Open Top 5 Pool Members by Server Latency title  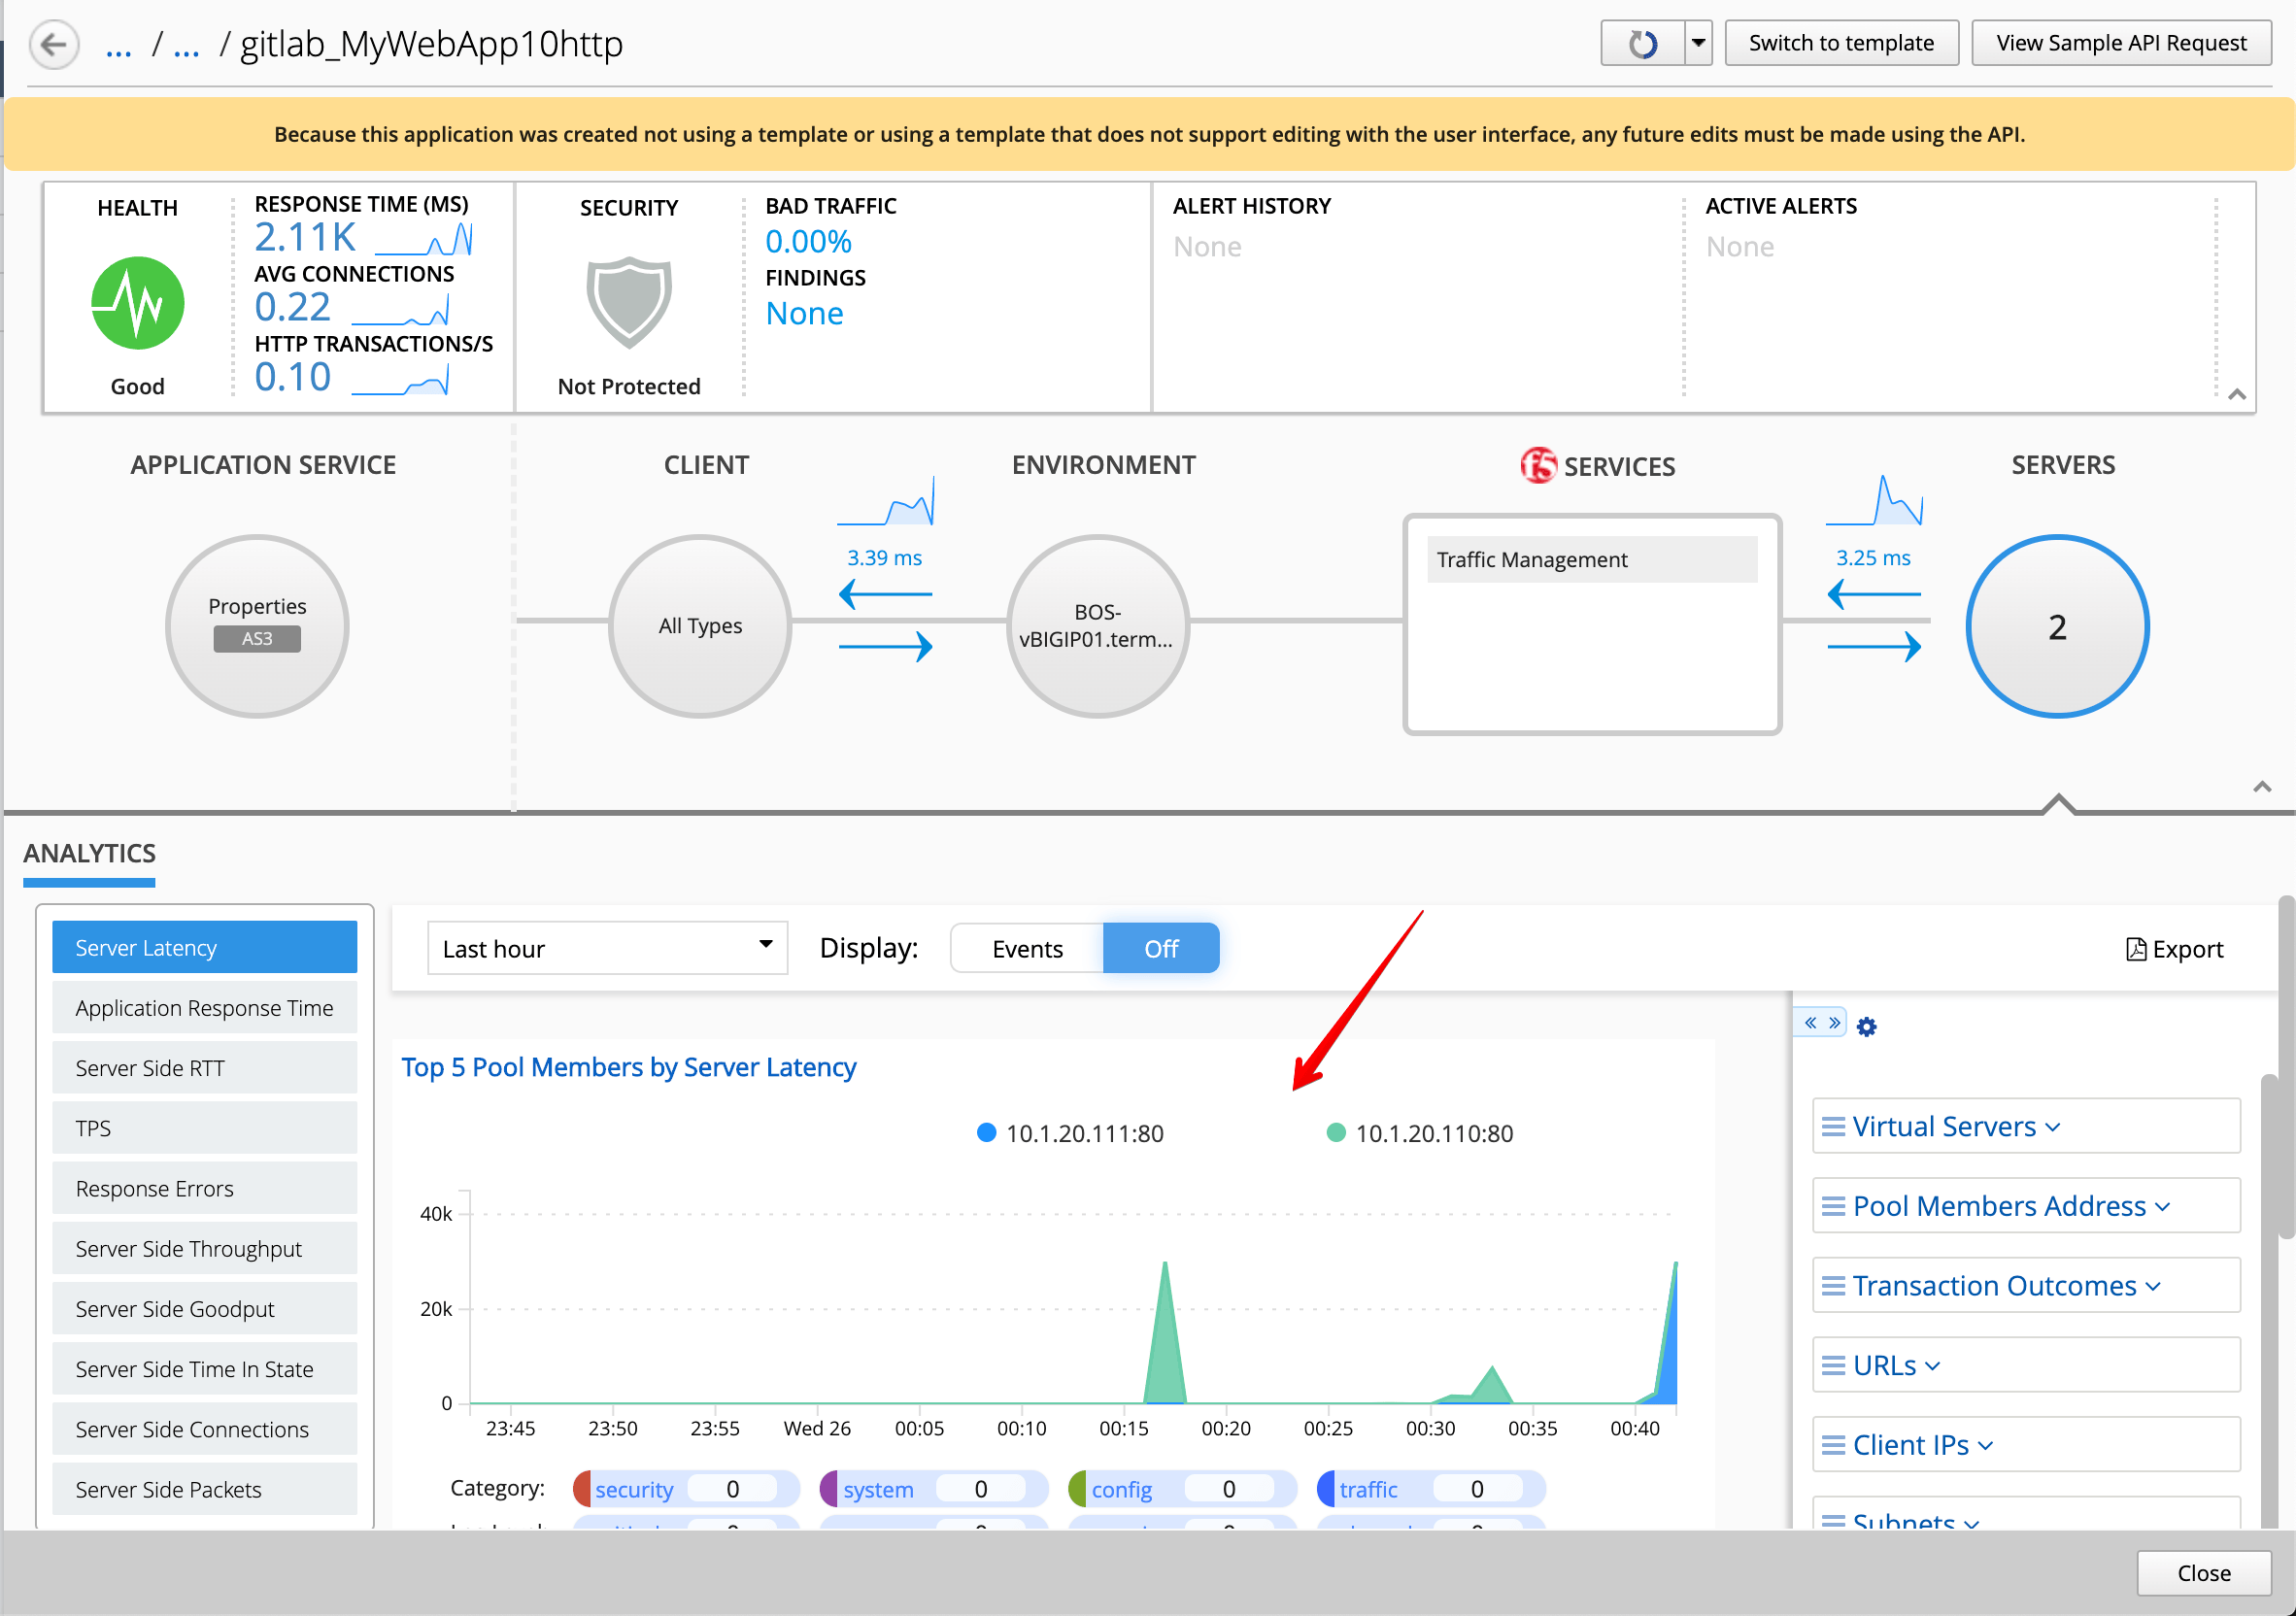(x=629, y=1068)
